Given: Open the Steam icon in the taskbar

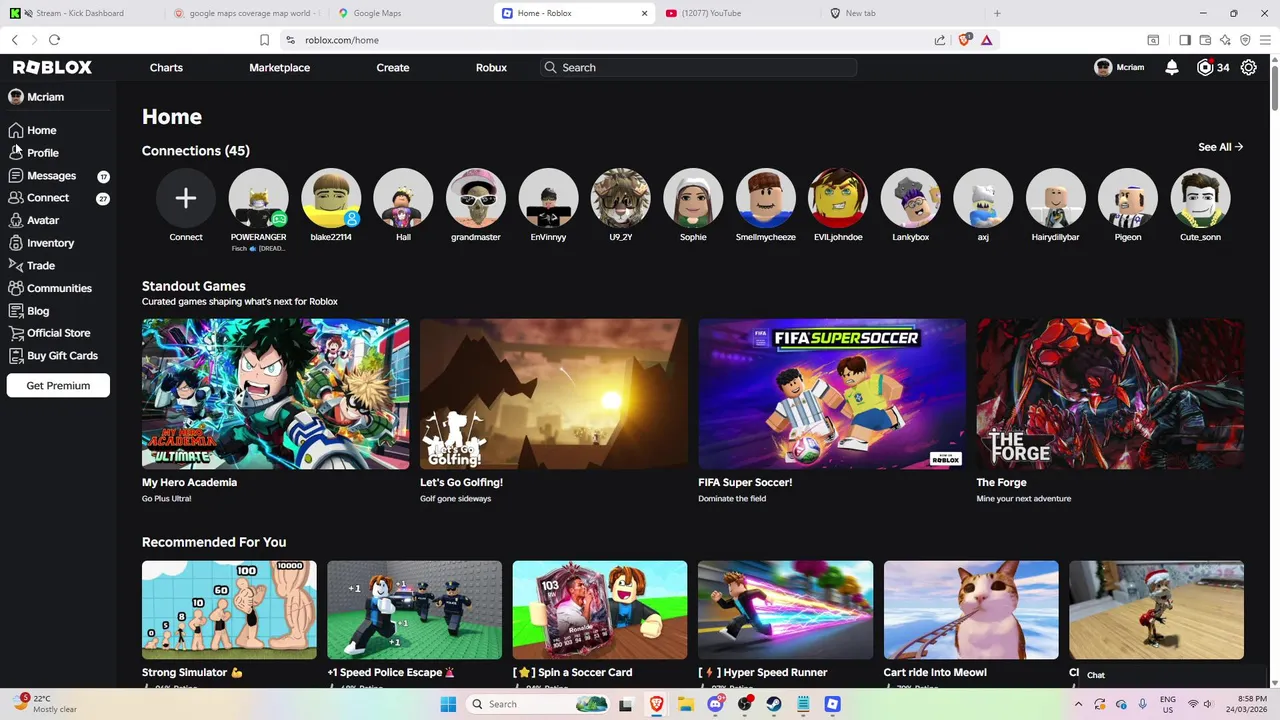Looking at the screenshot, I should 774,704.
